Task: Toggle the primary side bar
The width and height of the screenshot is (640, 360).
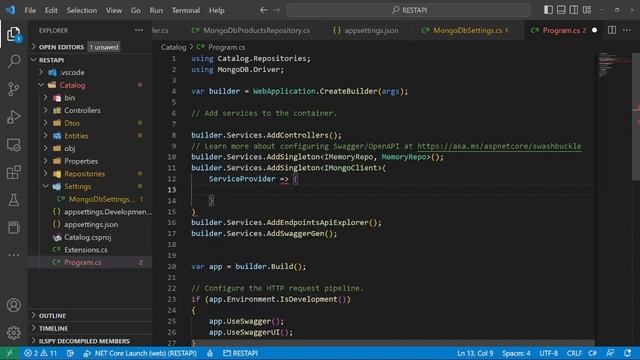Action: point(548,10)
